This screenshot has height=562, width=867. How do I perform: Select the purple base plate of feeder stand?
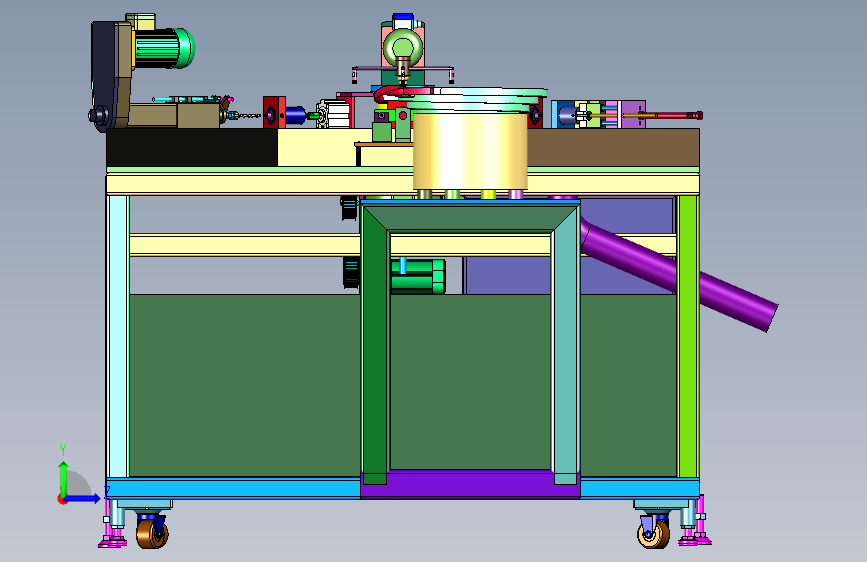(470, 485)
